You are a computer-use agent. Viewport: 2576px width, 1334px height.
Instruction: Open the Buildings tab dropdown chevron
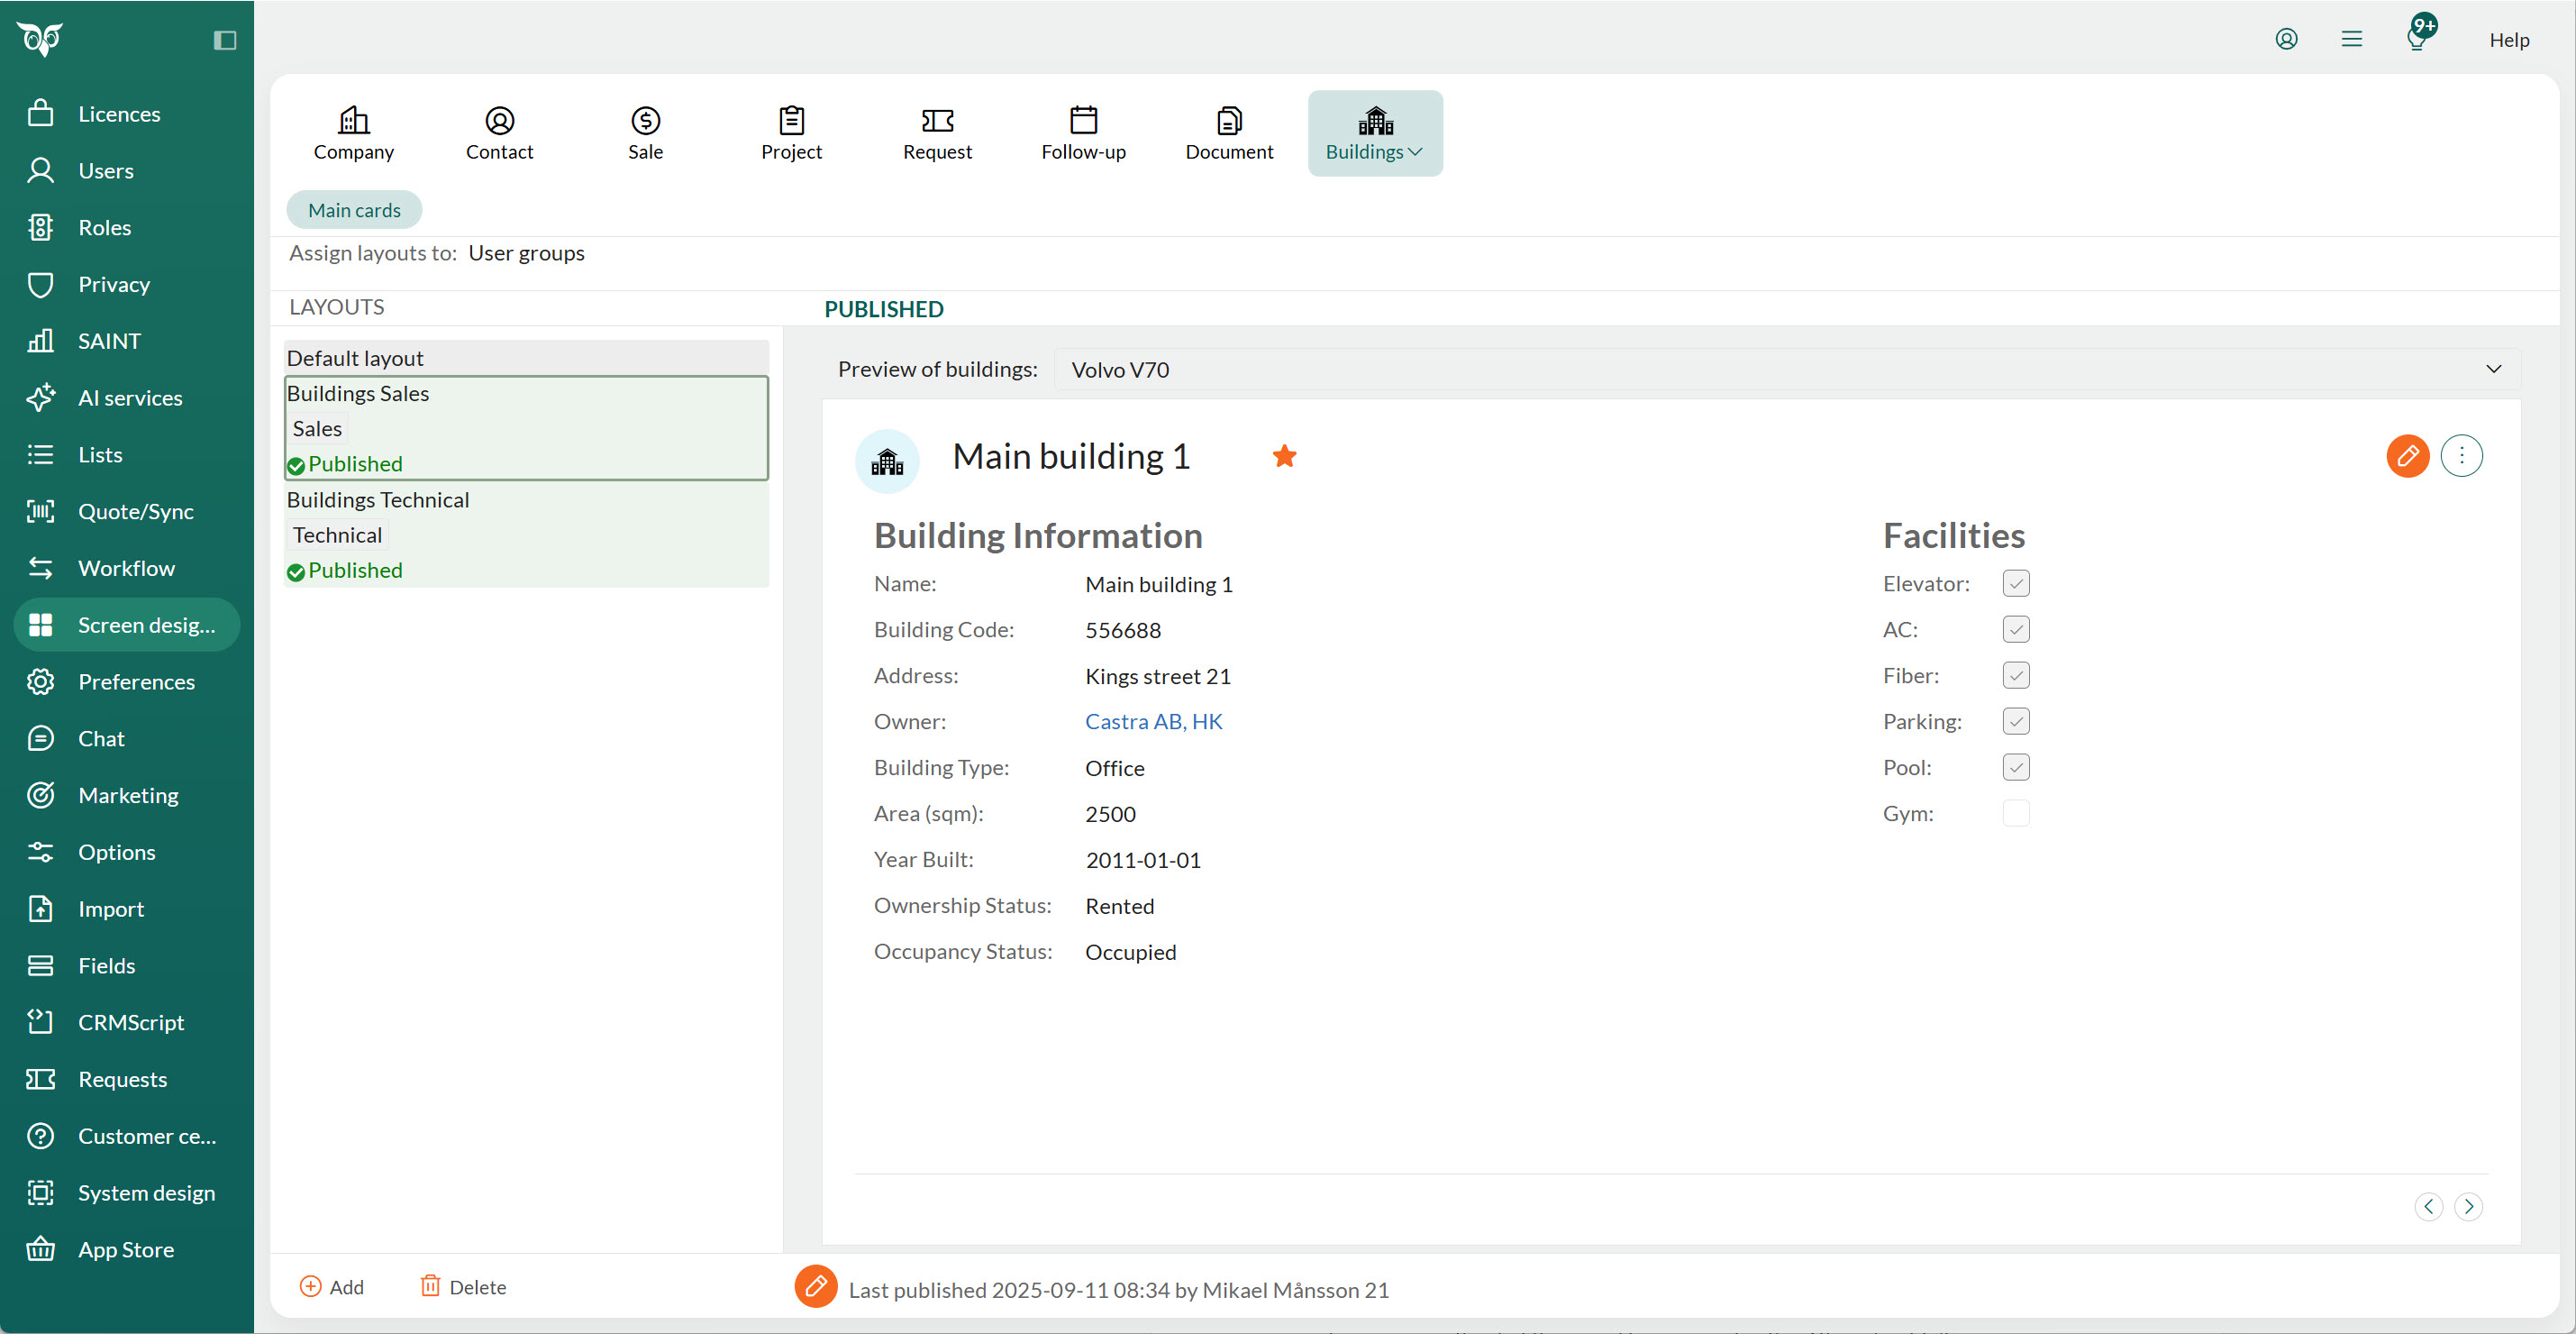1415,152
